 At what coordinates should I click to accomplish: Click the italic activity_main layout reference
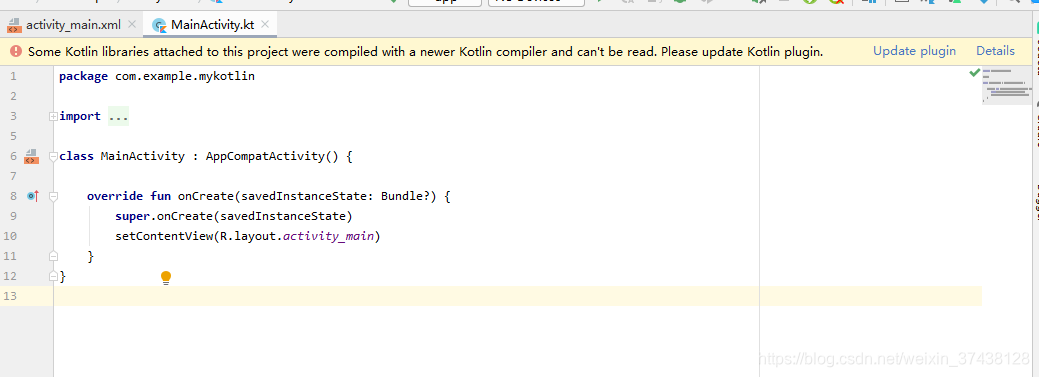pyautogui.click(x=329, y=236)
